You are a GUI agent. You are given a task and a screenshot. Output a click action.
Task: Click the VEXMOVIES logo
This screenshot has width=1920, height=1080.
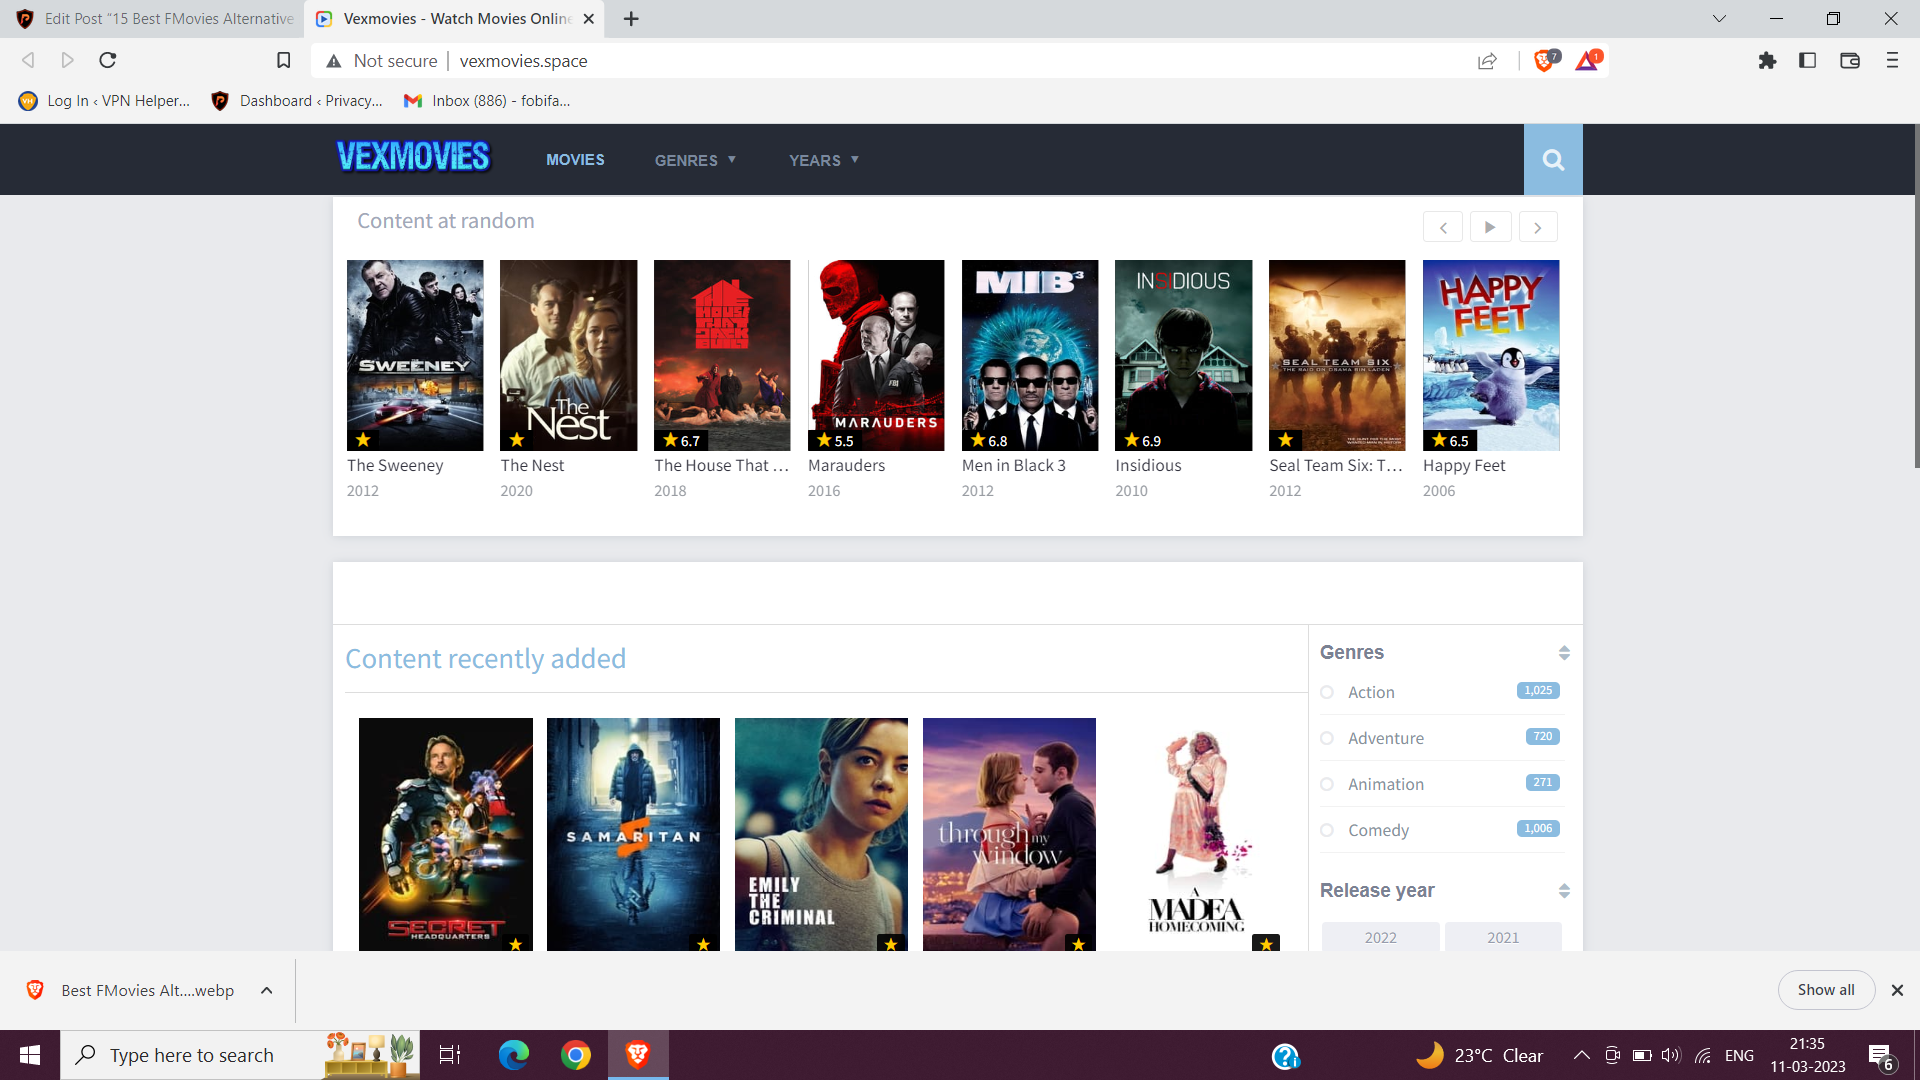point(413,157)
